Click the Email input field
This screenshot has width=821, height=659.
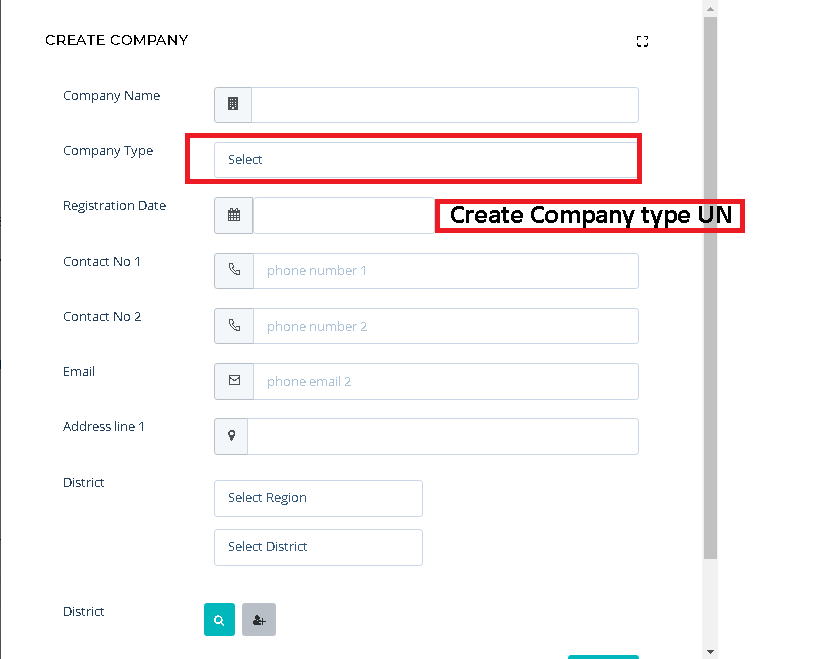[x=446, y=382]
